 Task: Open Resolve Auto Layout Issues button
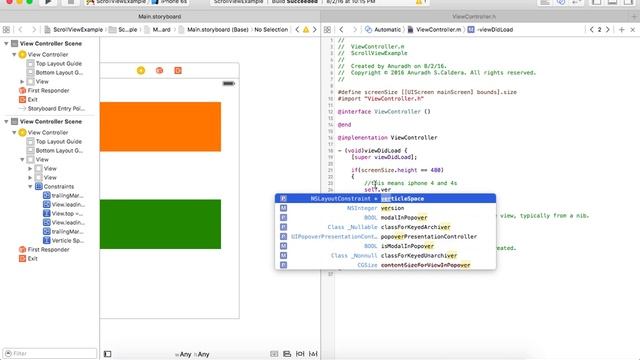point(313,354)
